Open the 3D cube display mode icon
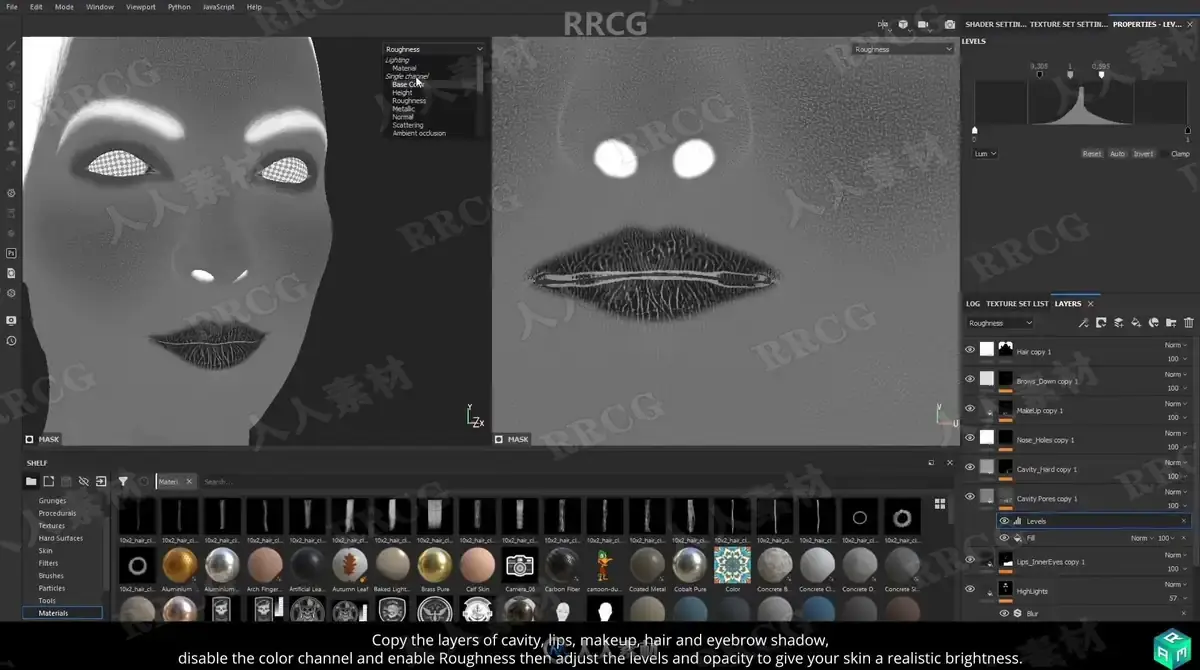1200x670 pixels. click(x=903, y=24)
